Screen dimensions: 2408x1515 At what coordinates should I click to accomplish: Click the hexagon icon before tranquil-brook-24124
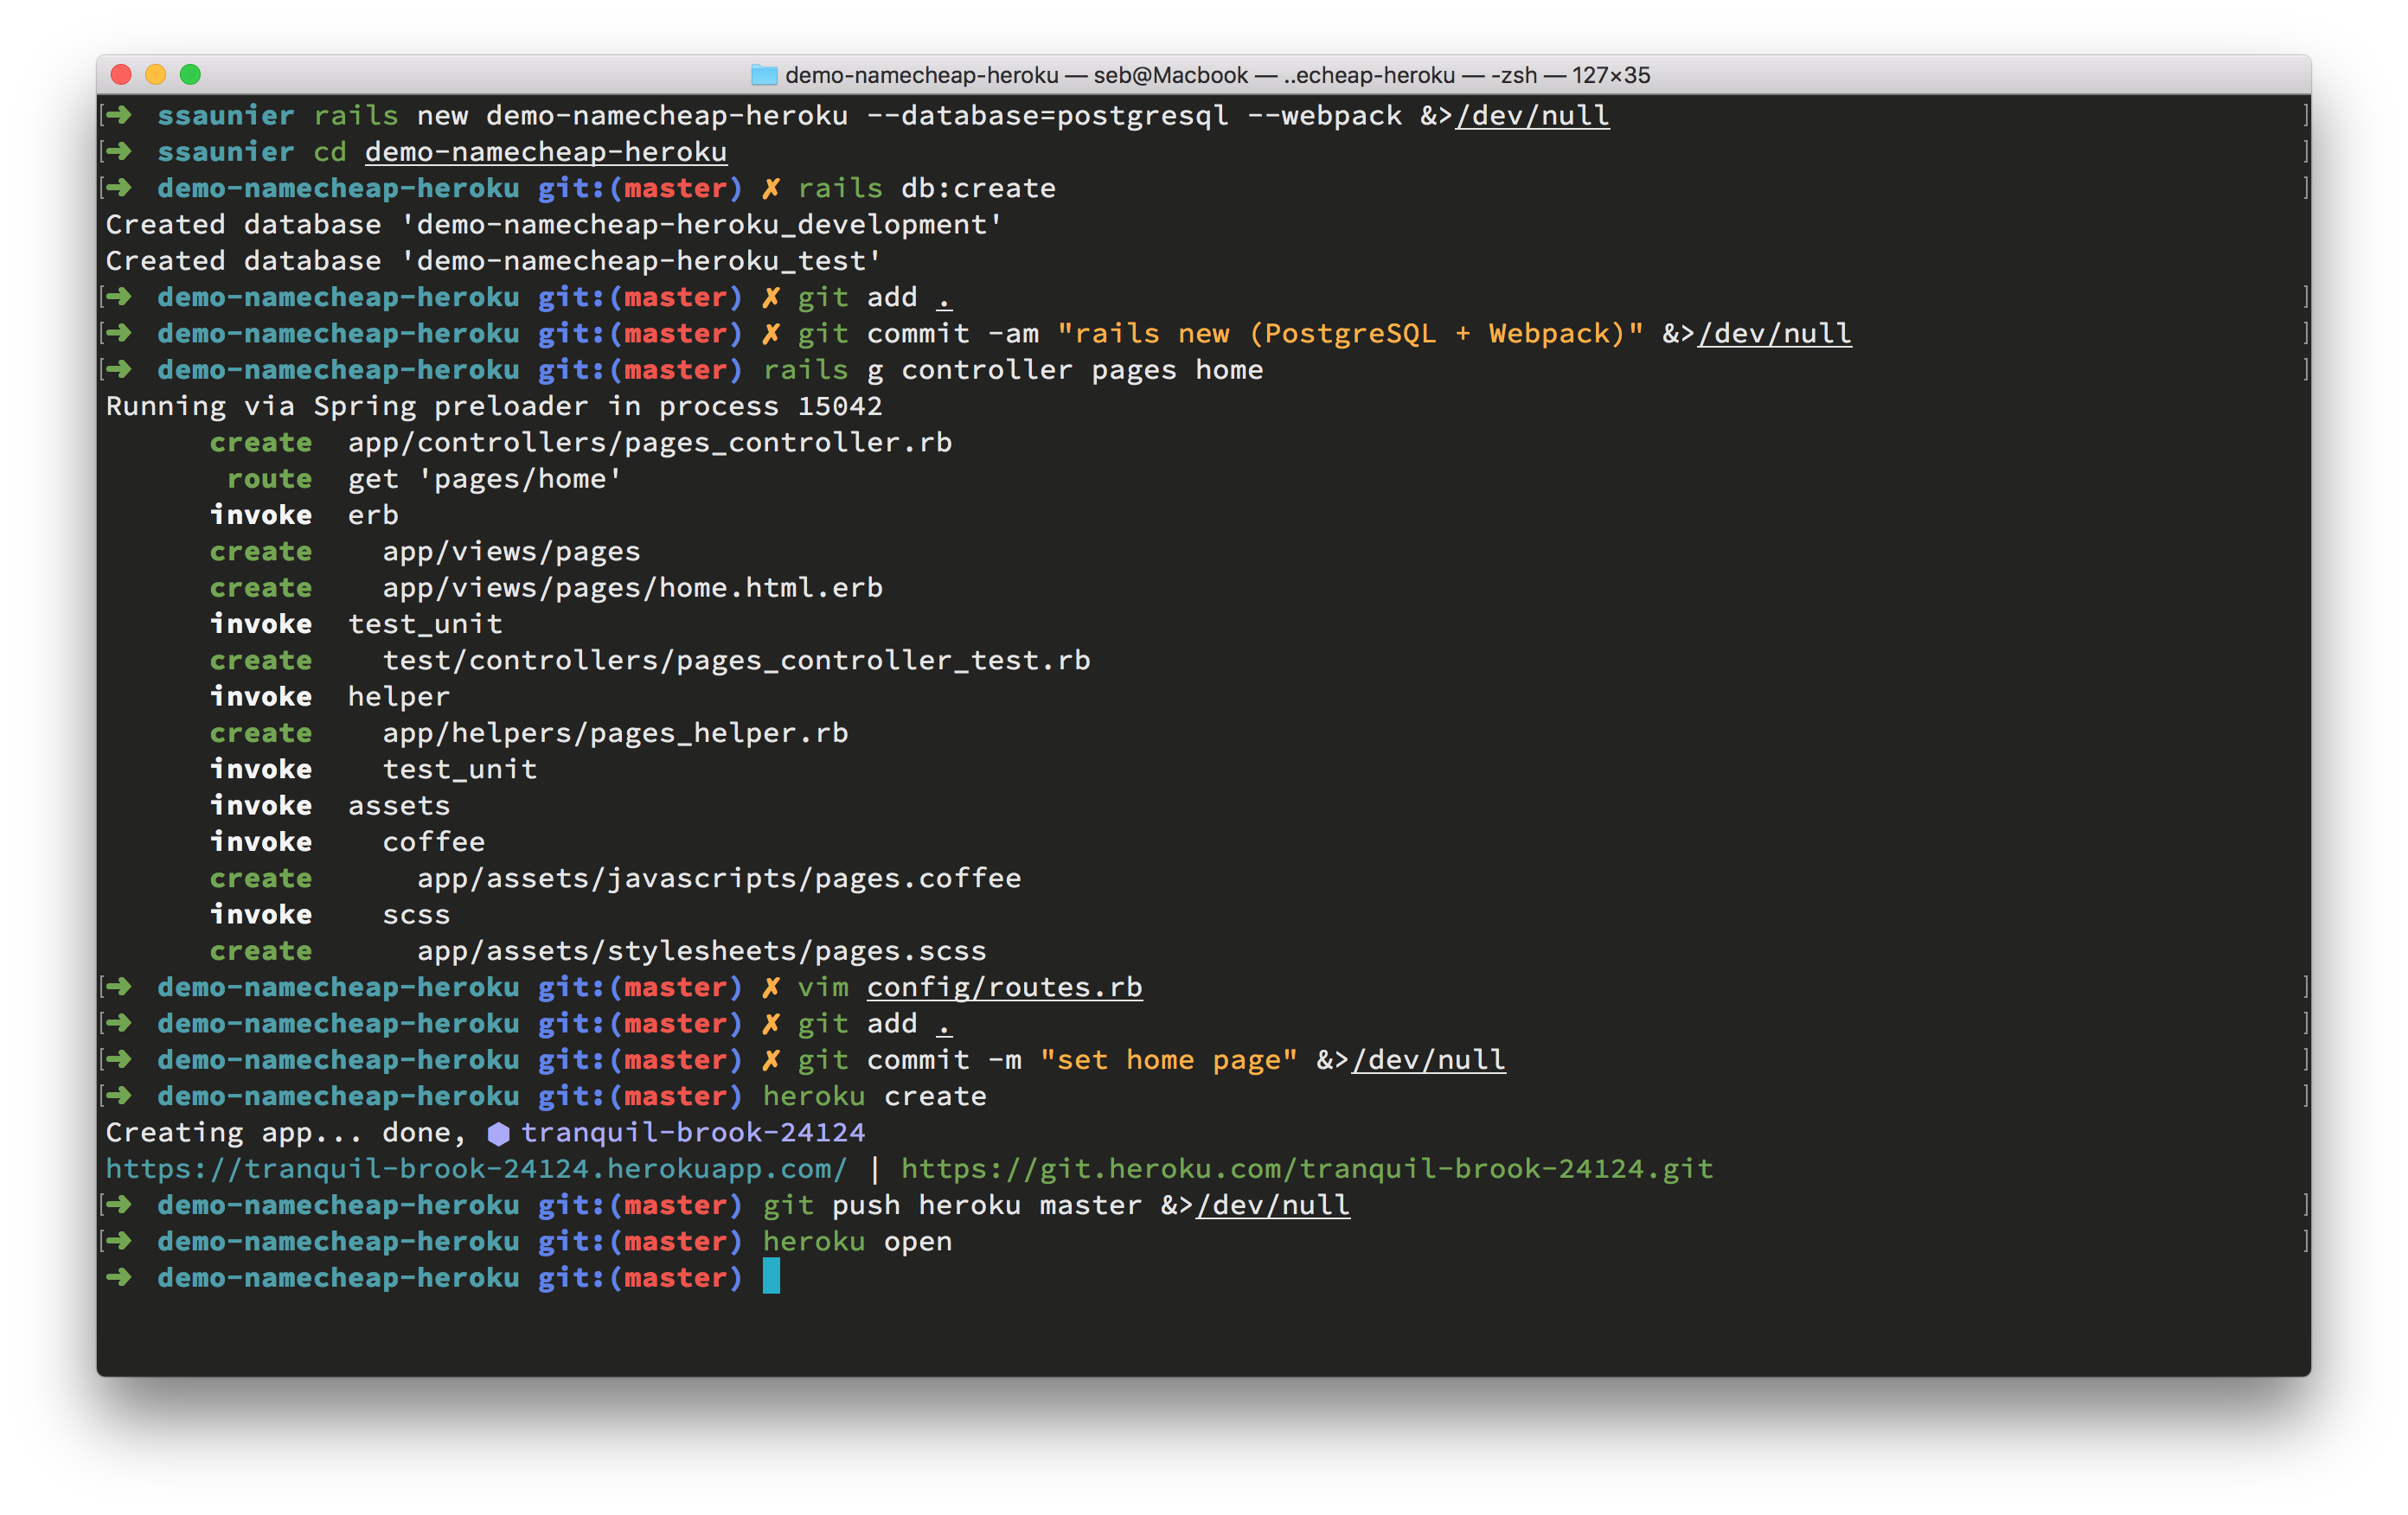tap(498, 1133)
